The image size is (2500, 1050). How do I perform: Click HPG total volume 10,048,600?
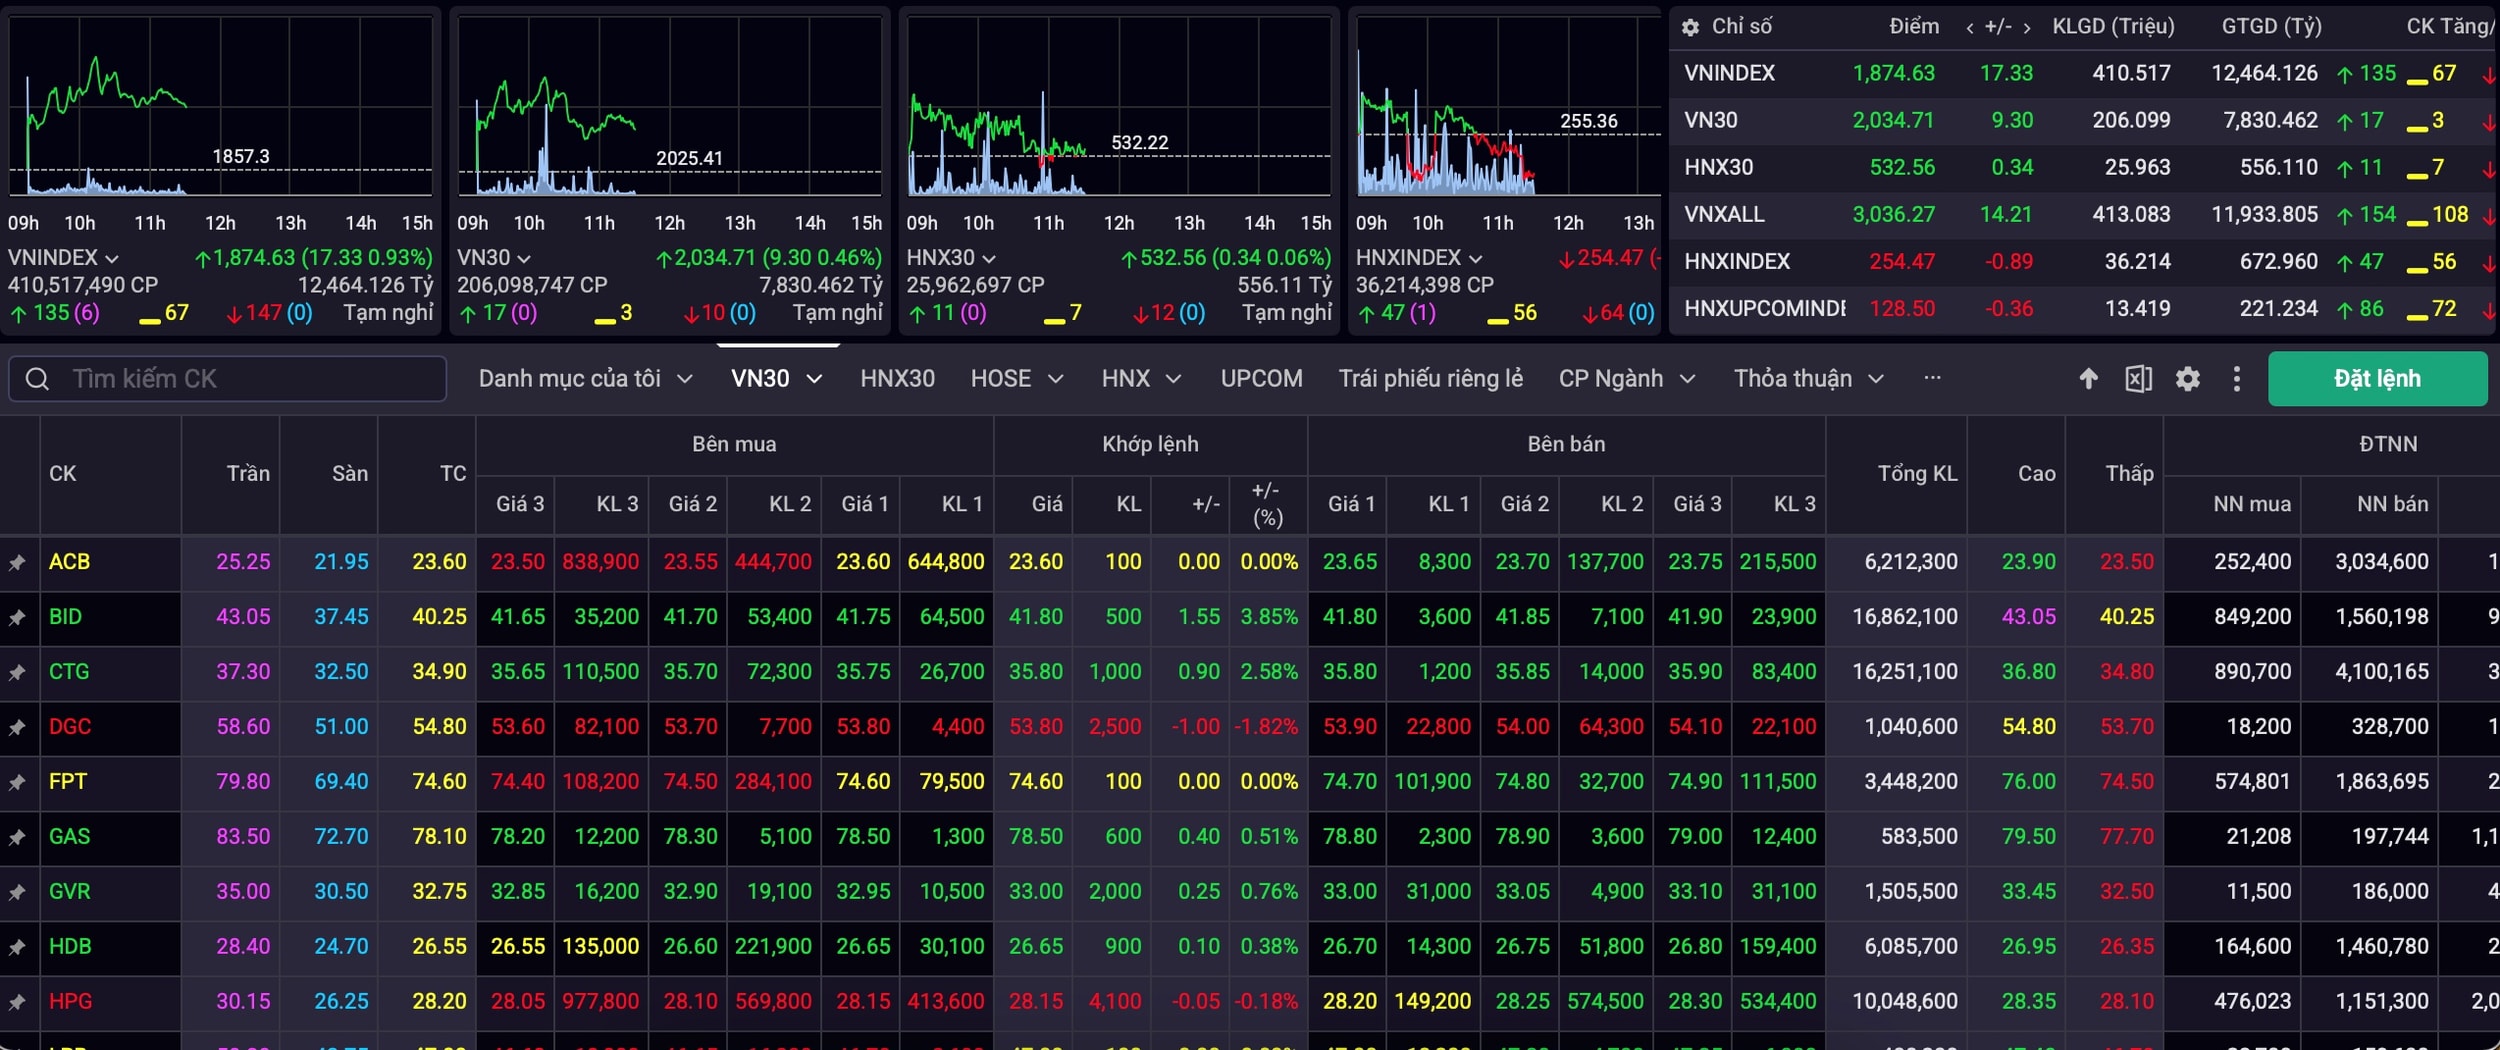point(1905,1001)
